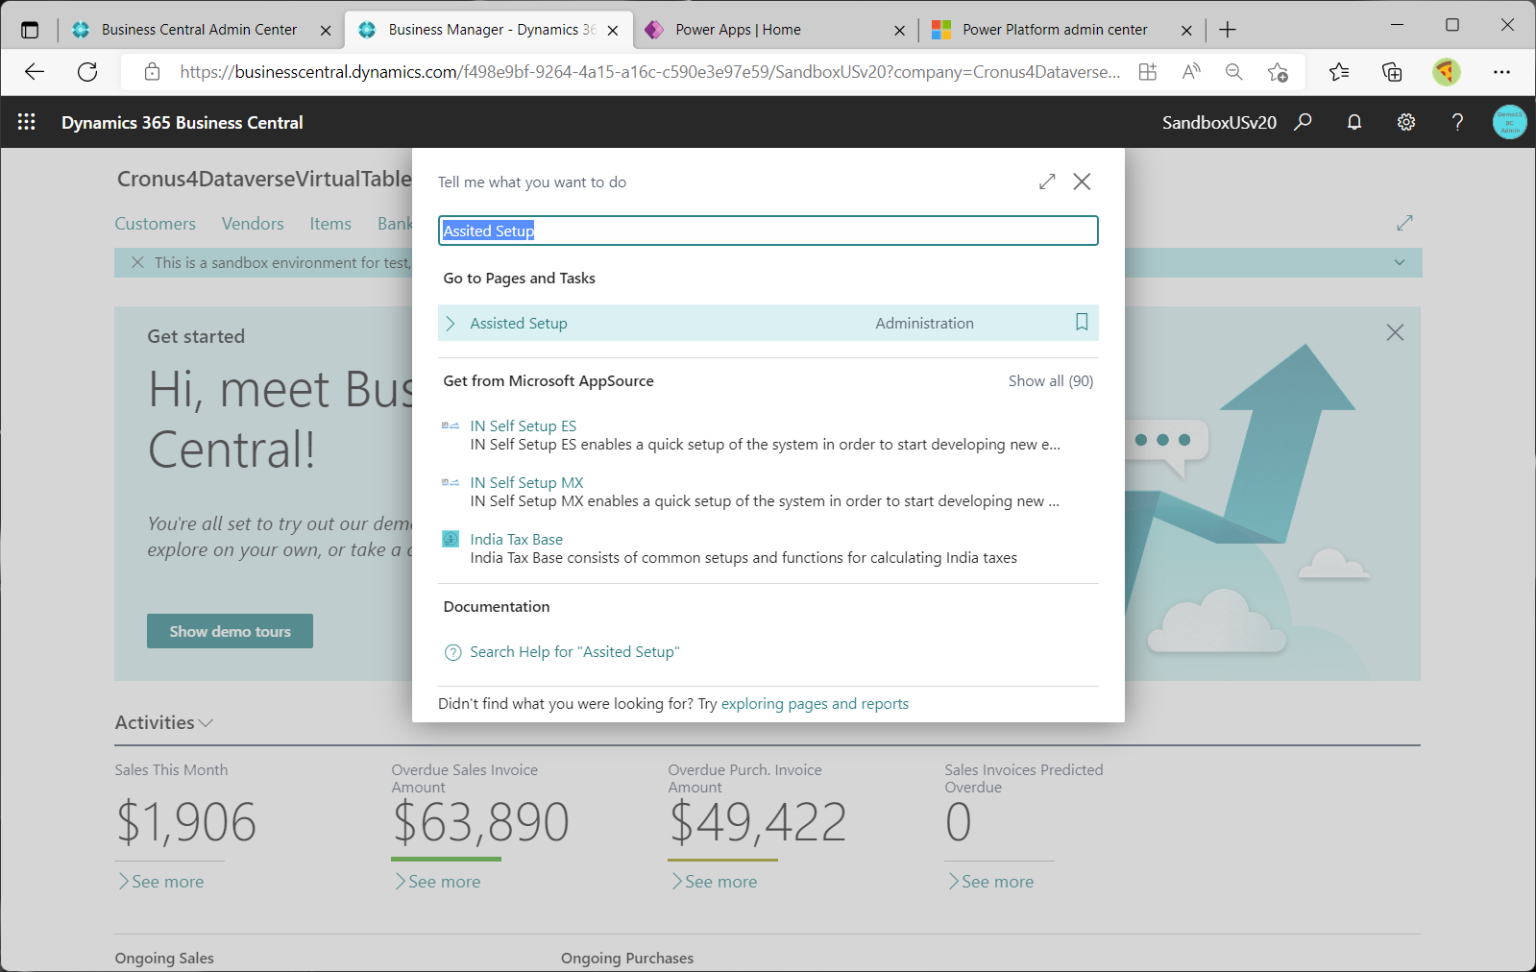
Task: Open the app launcher waffle menu
Action: pyautogui.click(x=27, y=122)
